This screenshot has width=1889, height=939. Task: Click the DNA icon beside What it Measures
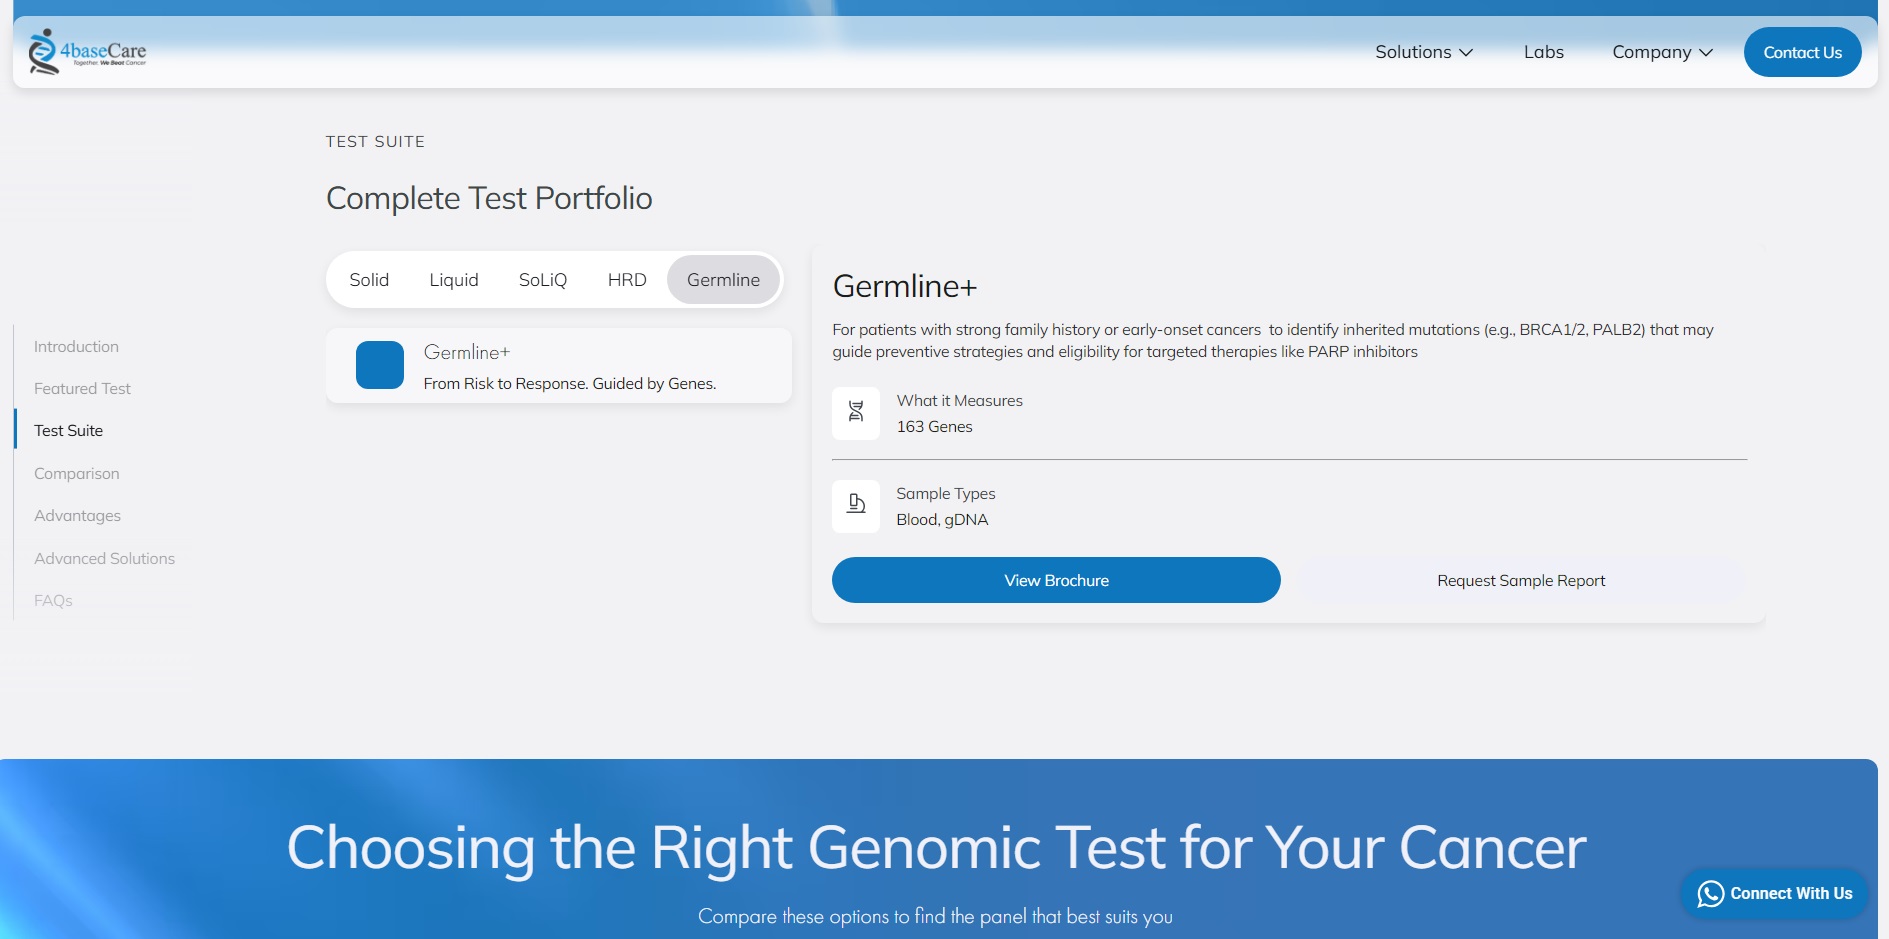[x=856, y=412]
